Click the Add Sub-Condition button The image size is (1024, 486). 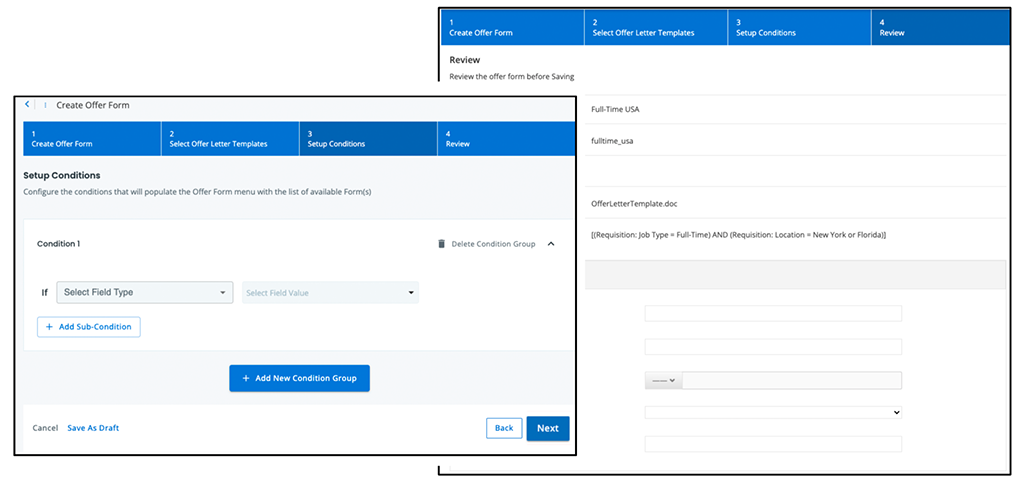89,327
